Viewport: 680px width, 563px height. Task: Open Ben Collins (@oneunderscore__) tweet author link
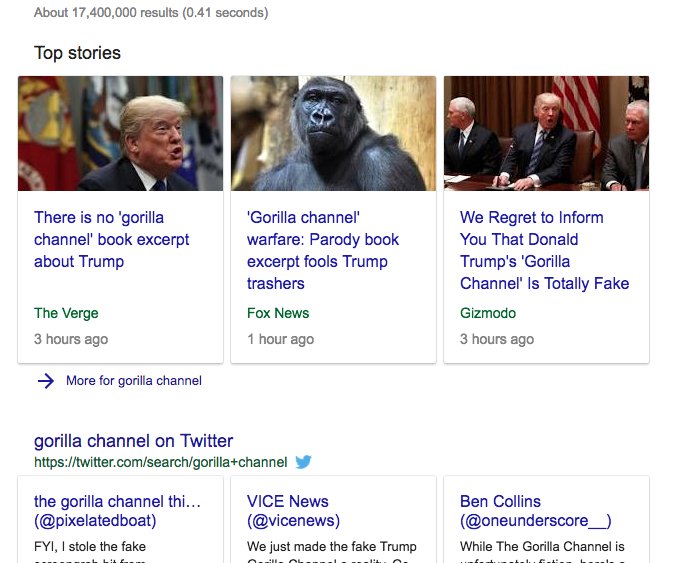click(536, 511)
